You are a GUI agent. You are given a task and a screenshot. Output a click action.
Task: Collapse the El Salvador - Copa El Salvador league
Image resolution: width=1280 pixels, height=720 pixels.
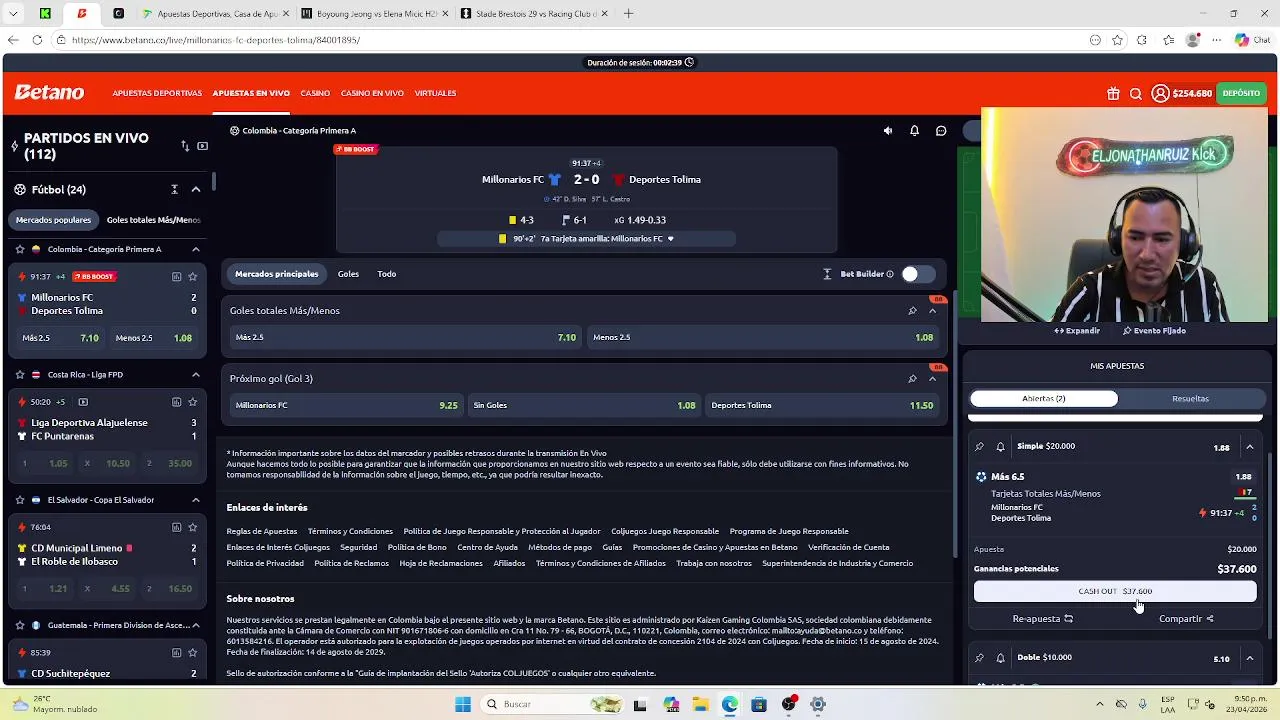click(x=196, y=500)
